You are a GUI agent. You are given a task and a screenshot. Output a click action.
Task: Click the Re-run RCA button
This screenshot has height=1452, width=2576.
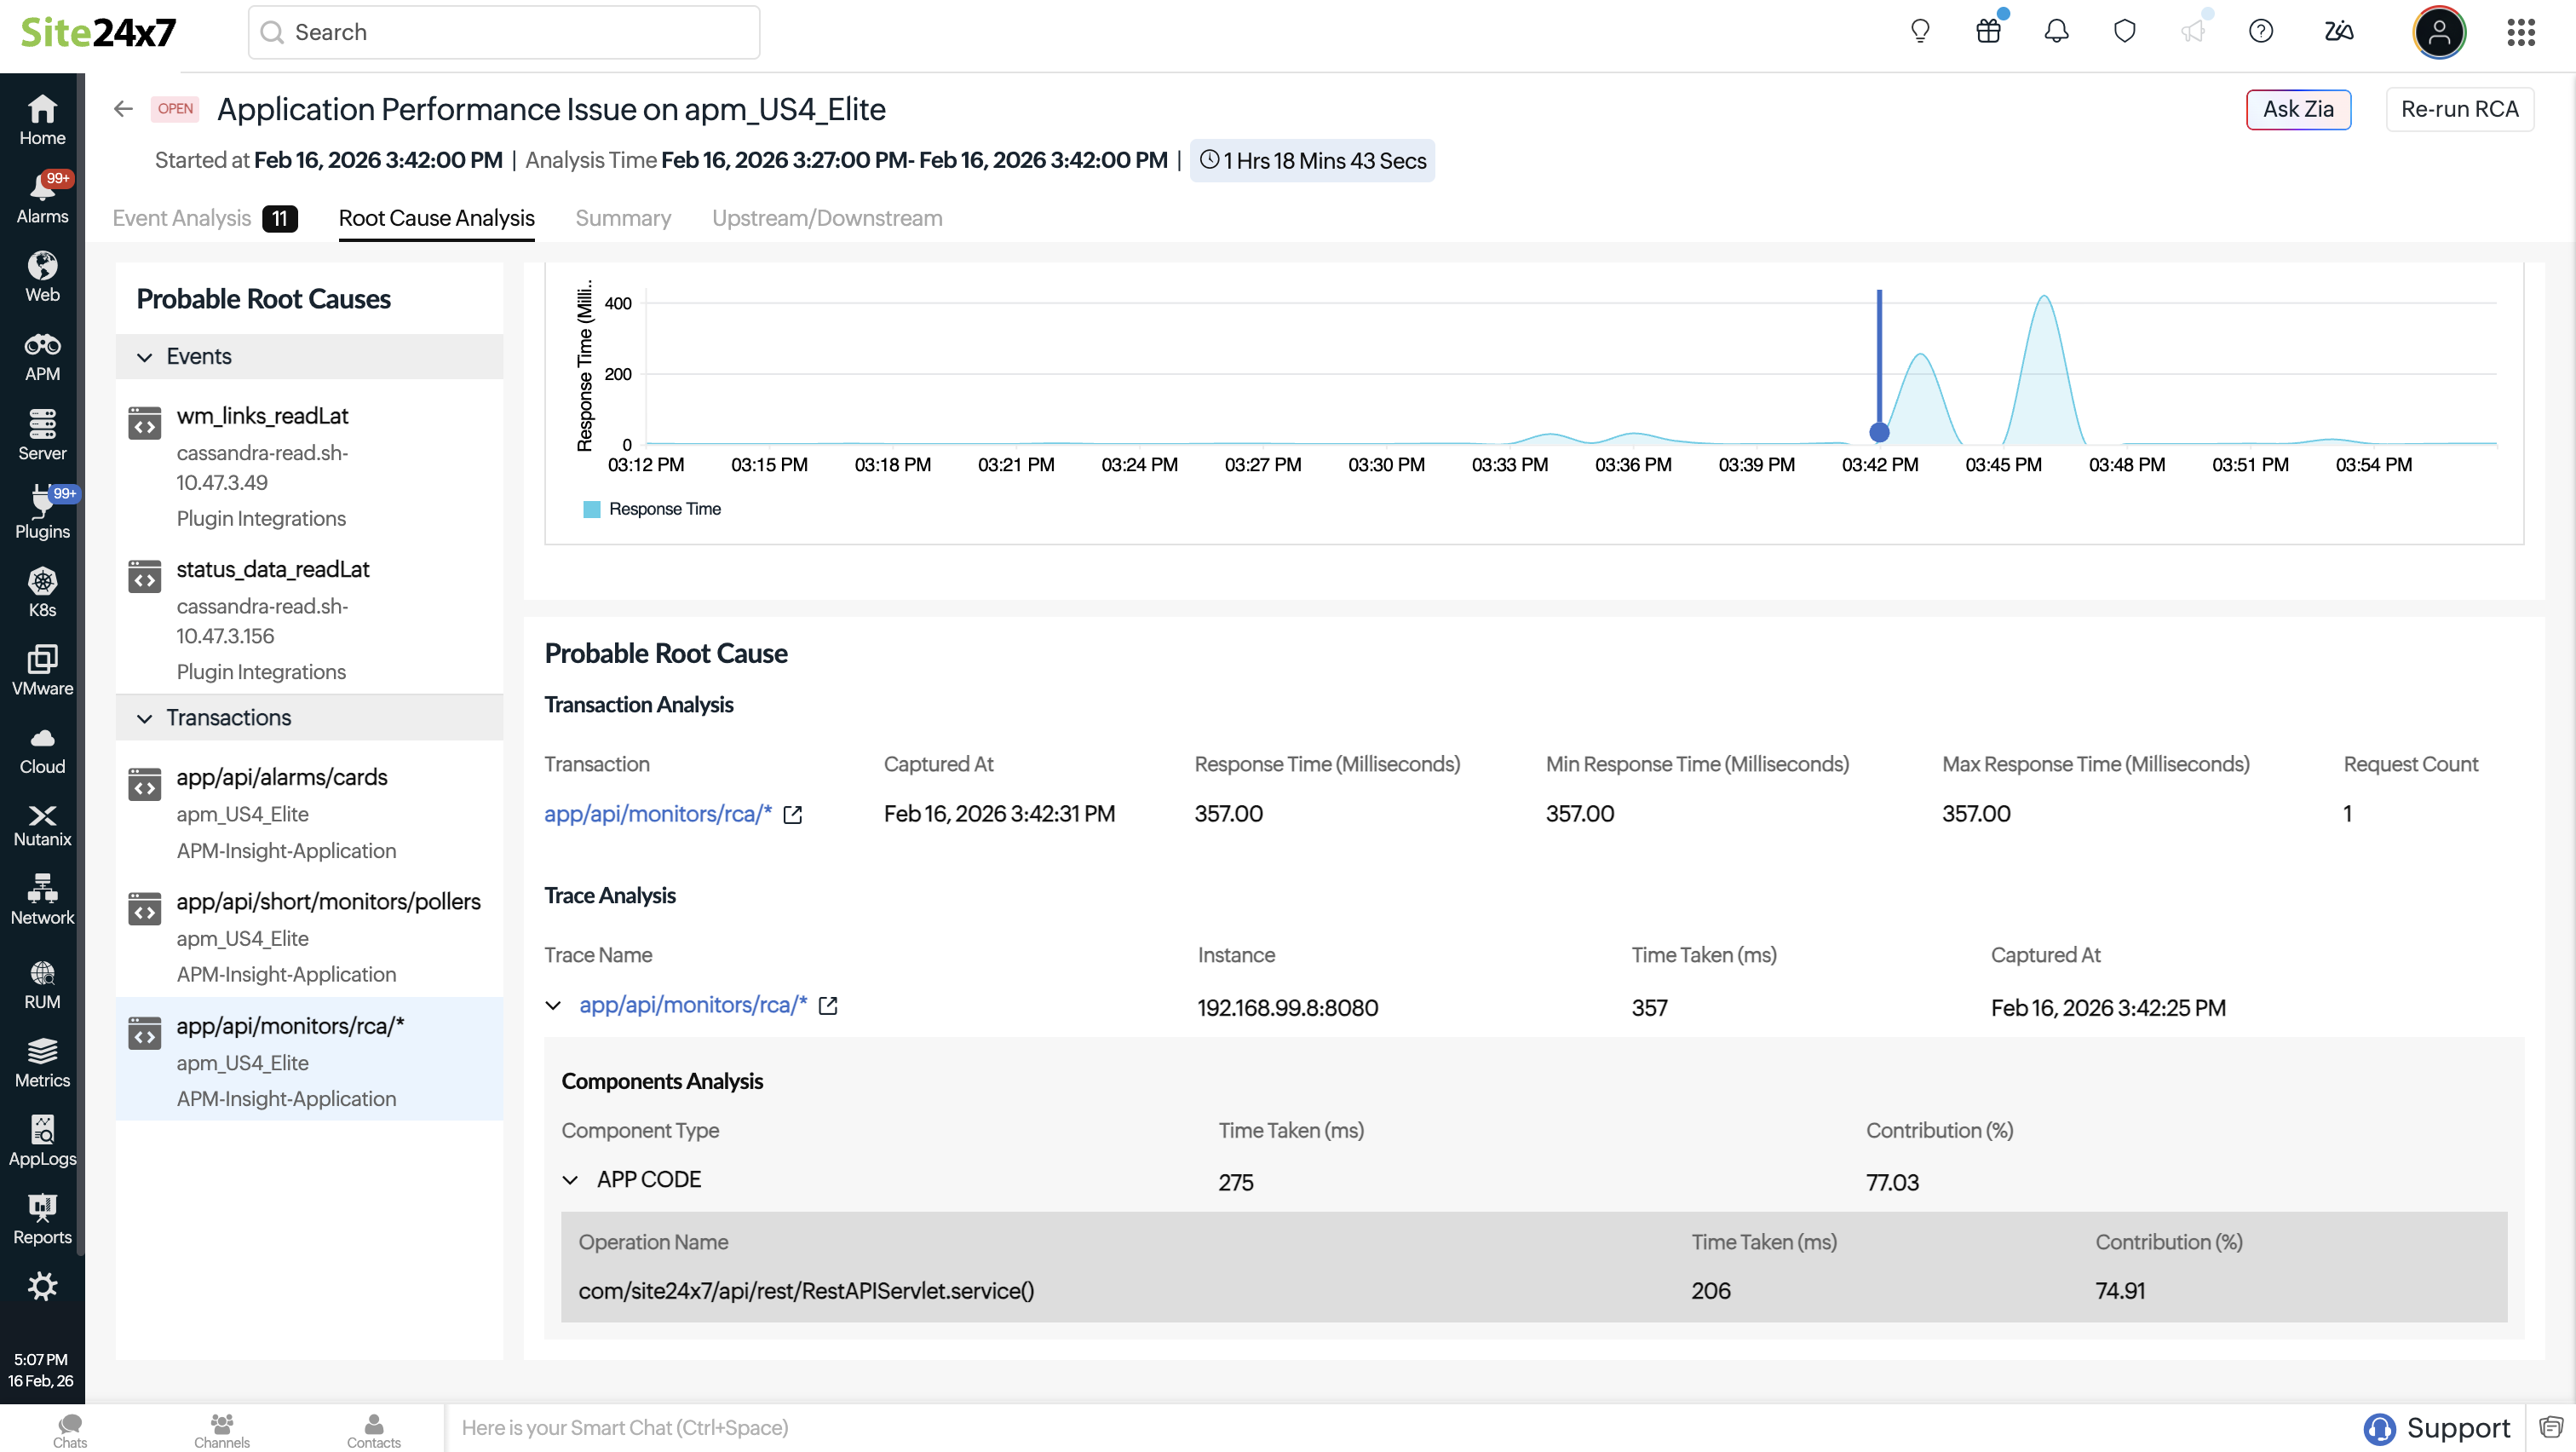tap(2459, 109)
